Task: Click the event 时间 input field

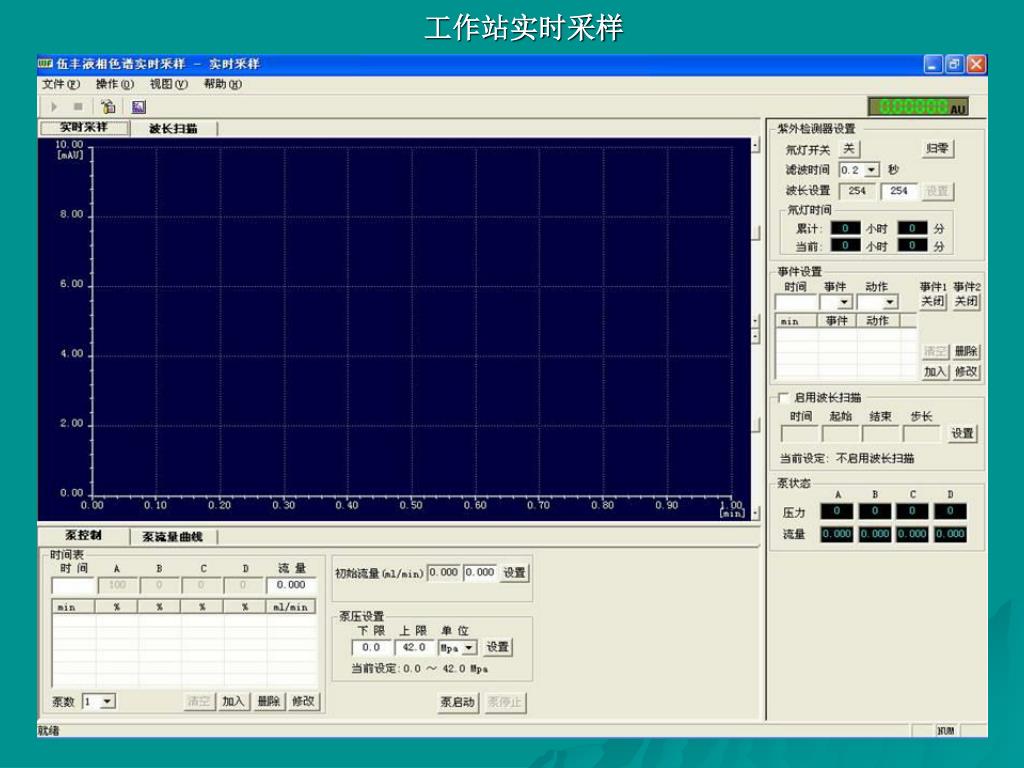Action: [795, 302]
